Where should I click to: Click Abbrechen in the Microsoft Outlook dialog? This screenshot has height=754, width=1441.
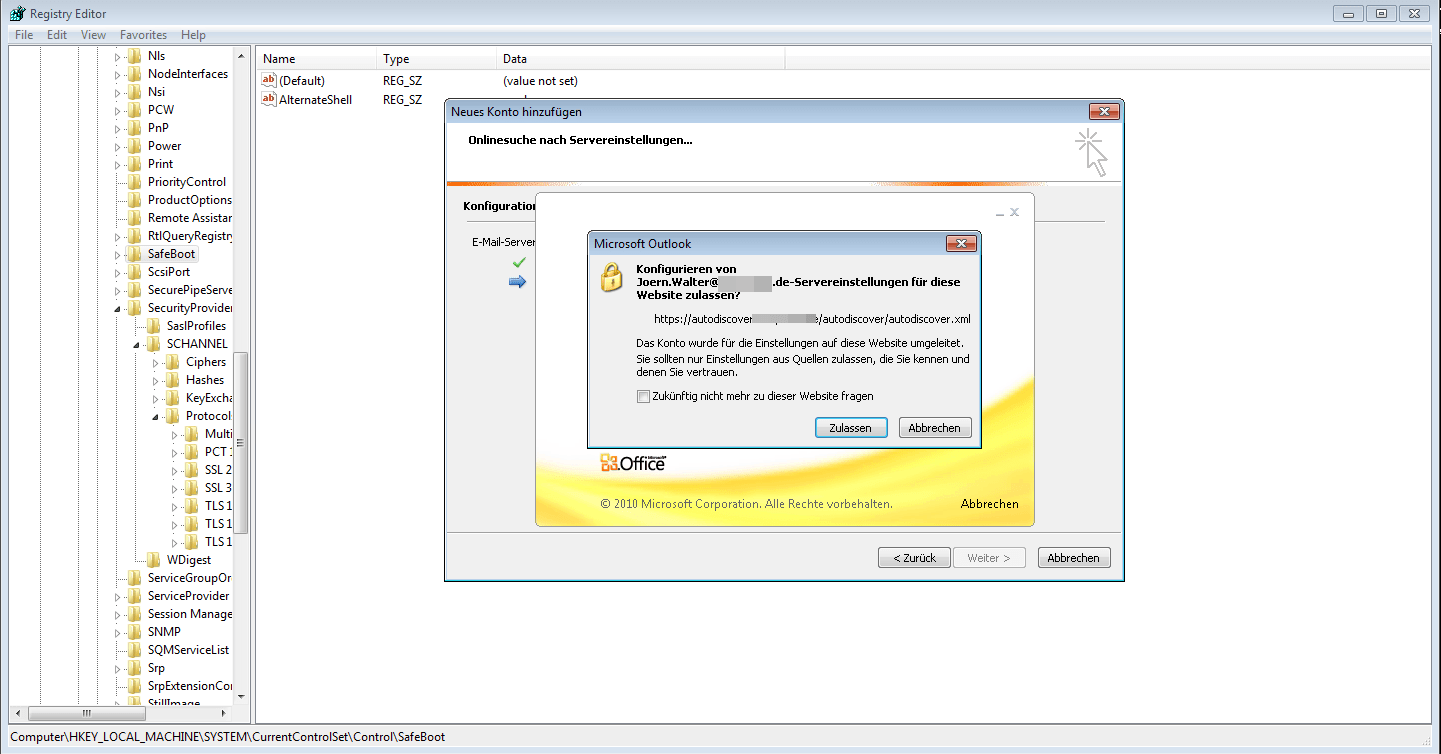coord(935,428)
